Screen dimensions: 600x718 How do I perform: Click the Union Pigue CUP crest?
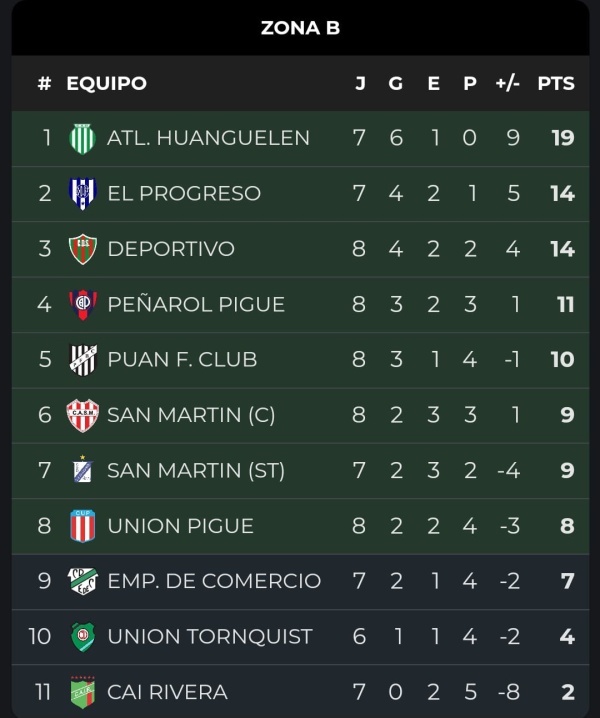pos(82,526)
